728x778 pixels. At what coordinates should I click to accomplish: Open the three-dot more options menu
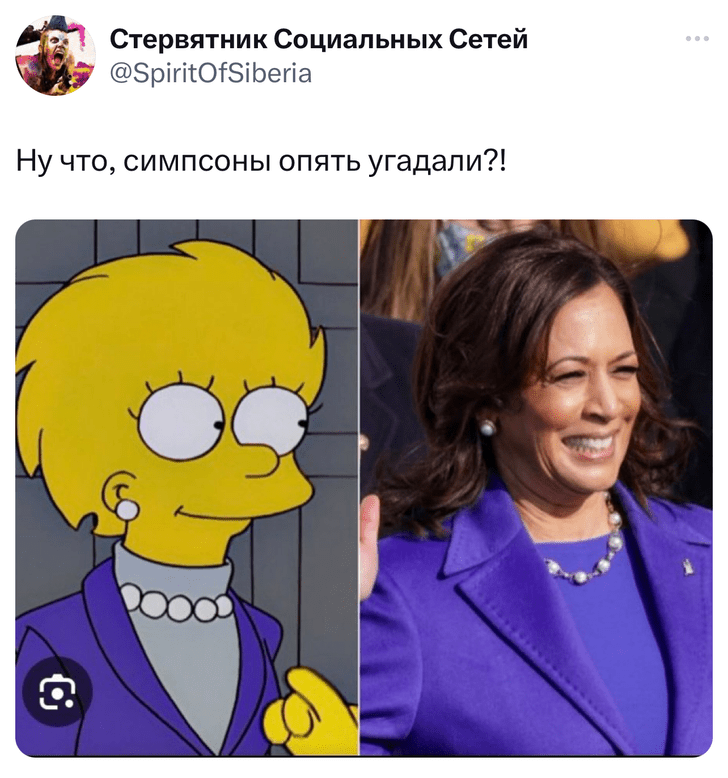click(x=697, y=39)
